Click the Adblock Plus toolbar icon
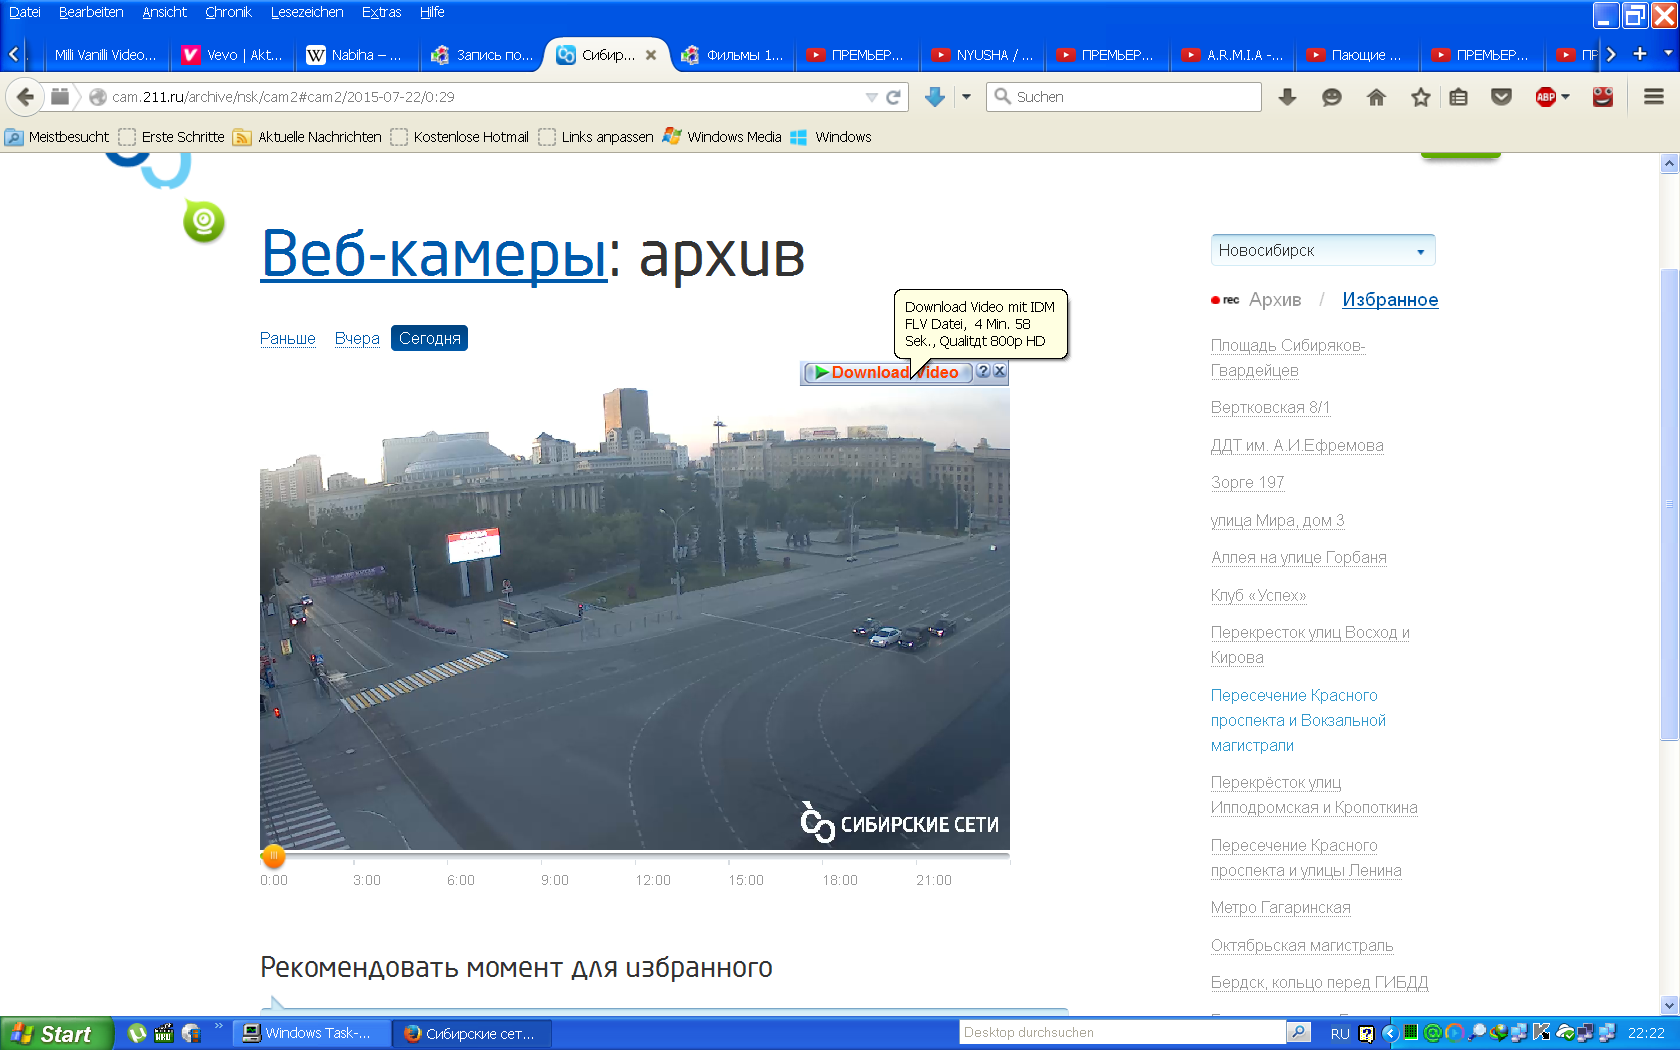This screenshot has height=1050, width=1680. click(x=1546, y=97)
